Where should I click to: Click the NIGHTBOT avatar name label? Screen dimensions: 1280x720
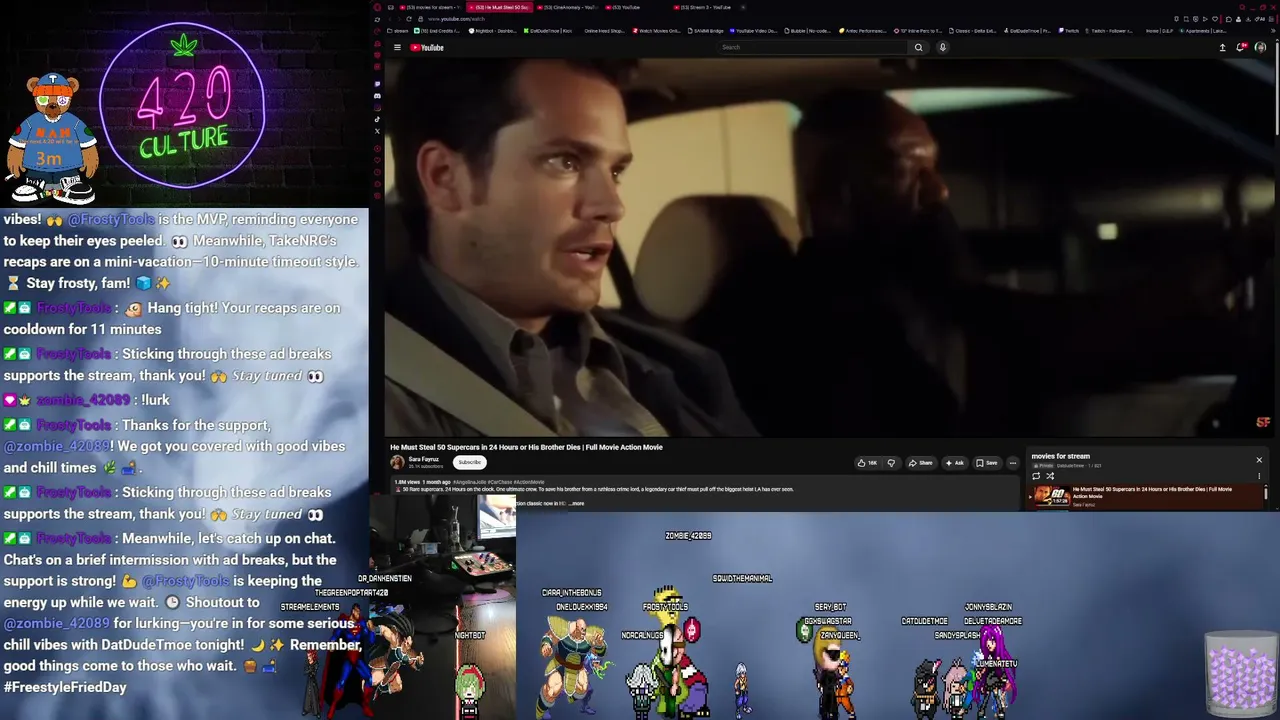[x=470, y=635]
